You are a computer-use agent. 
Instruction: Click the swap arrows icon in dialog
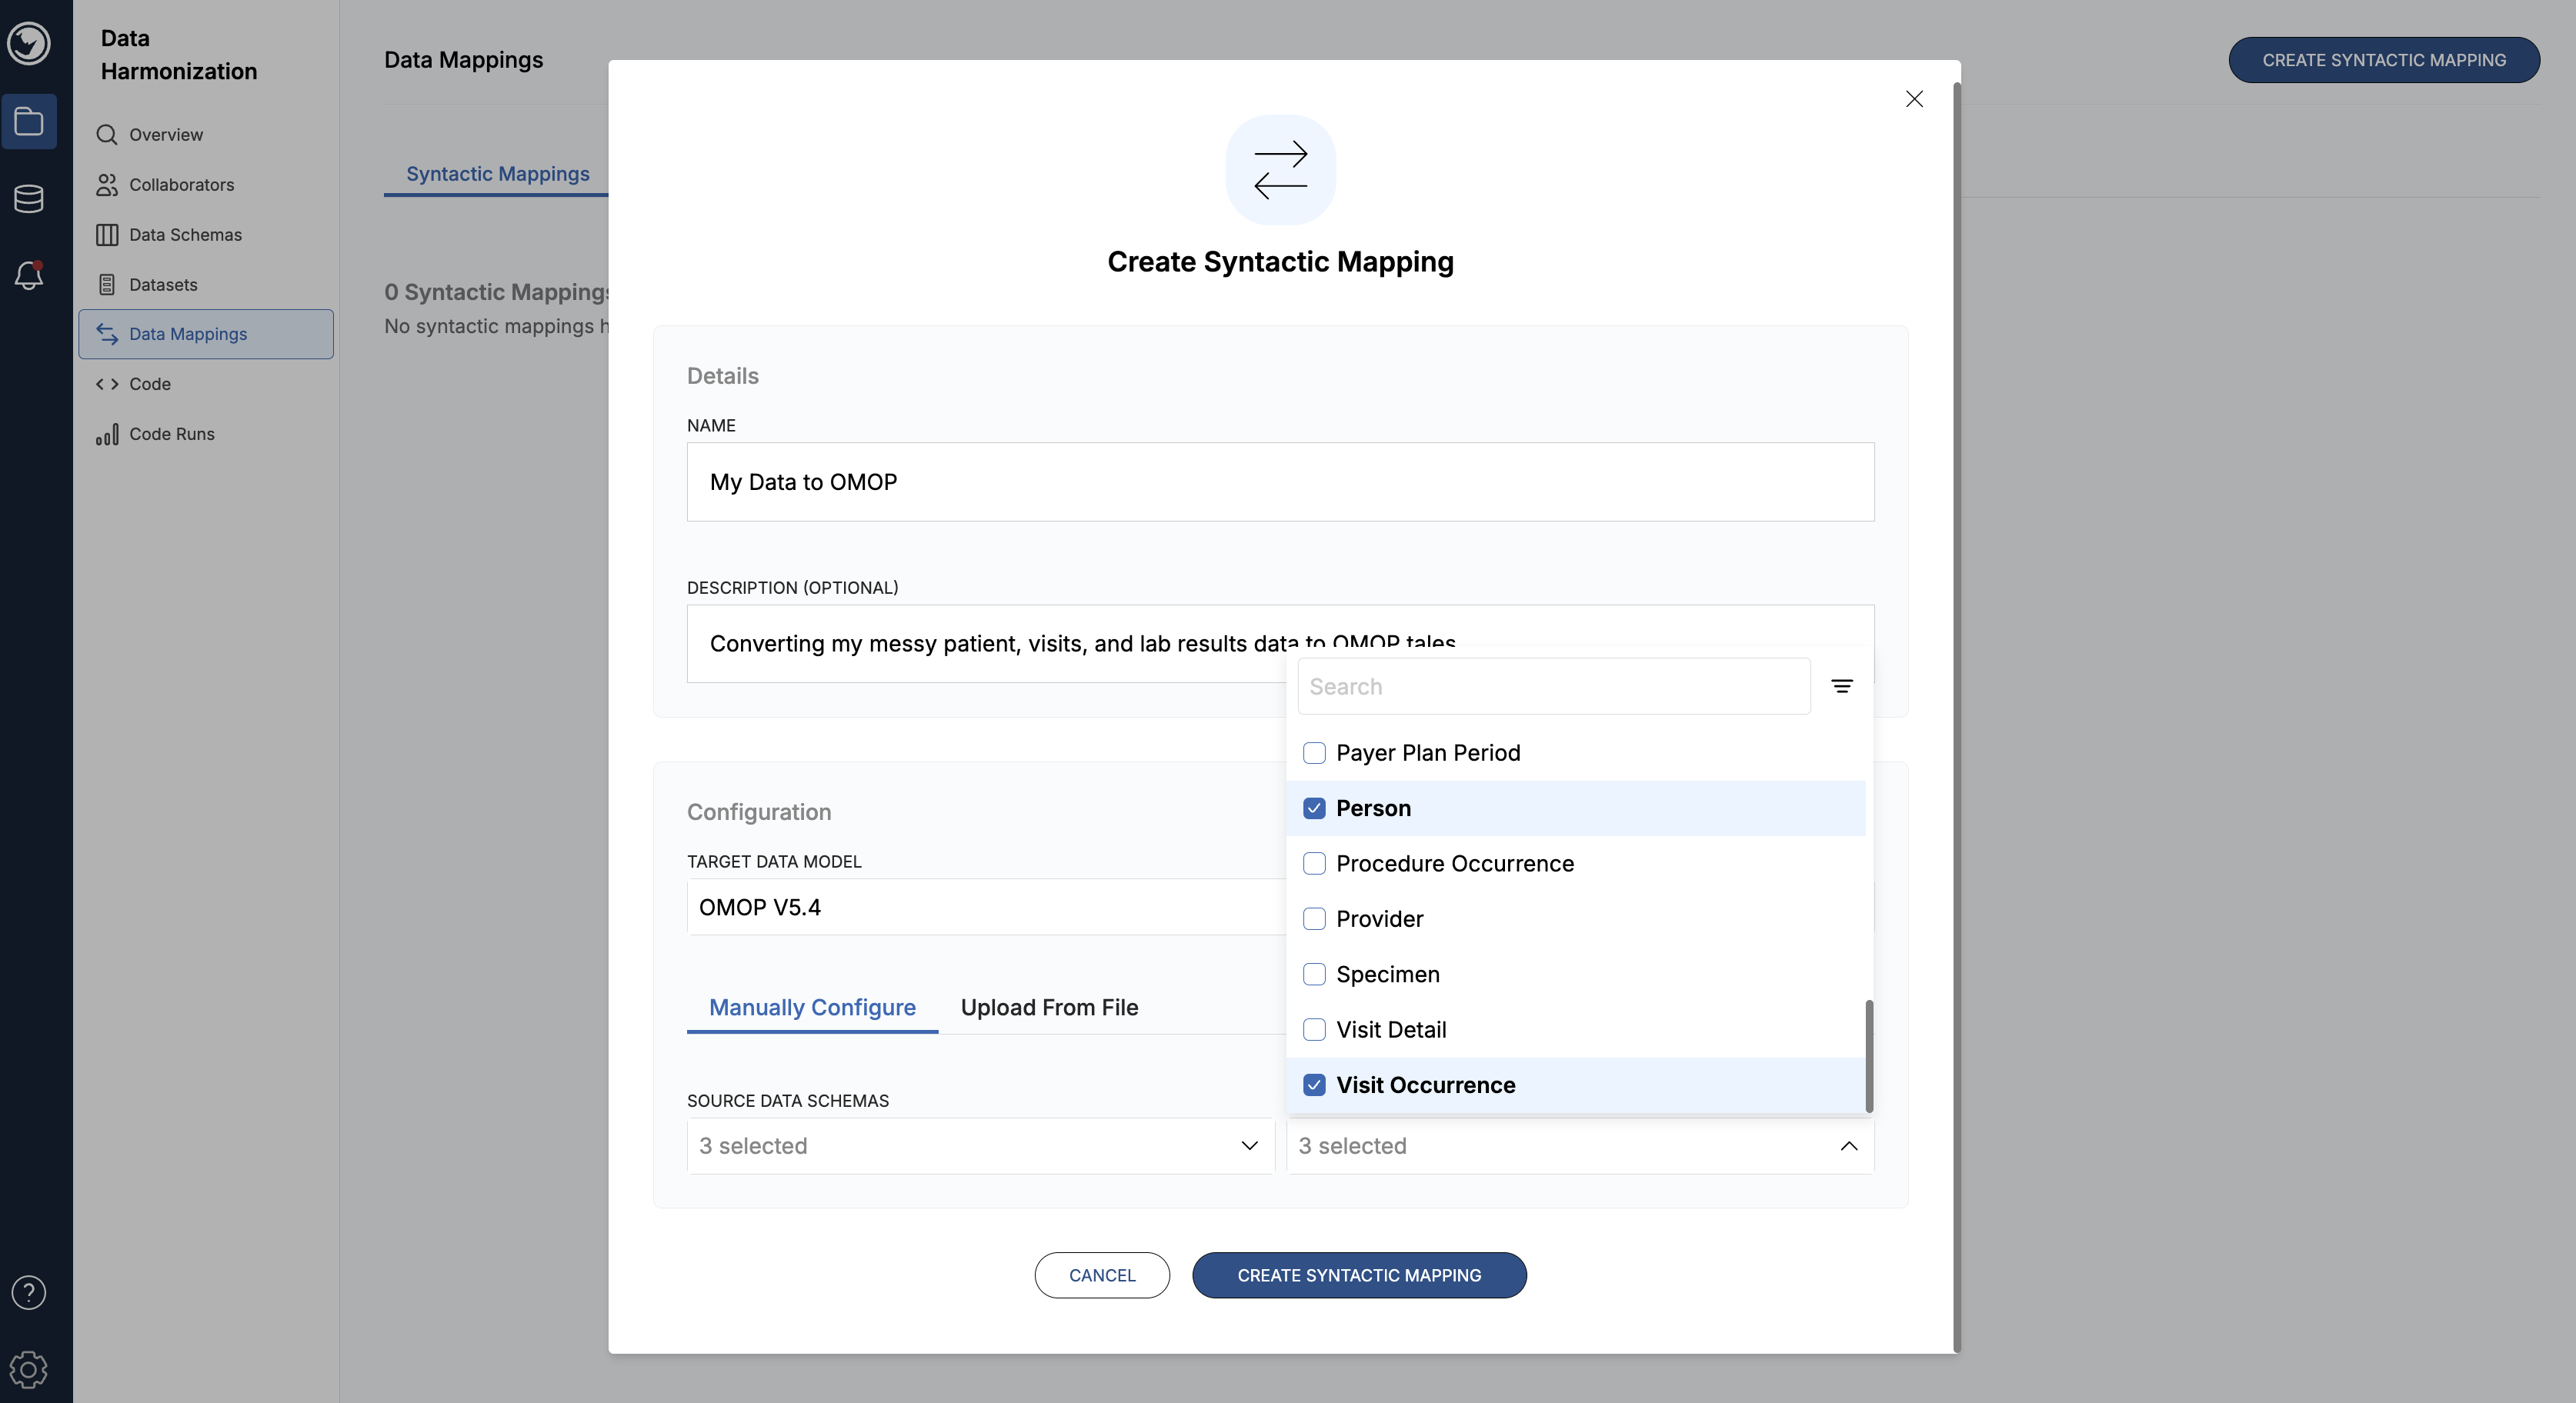click(1280, 169)
